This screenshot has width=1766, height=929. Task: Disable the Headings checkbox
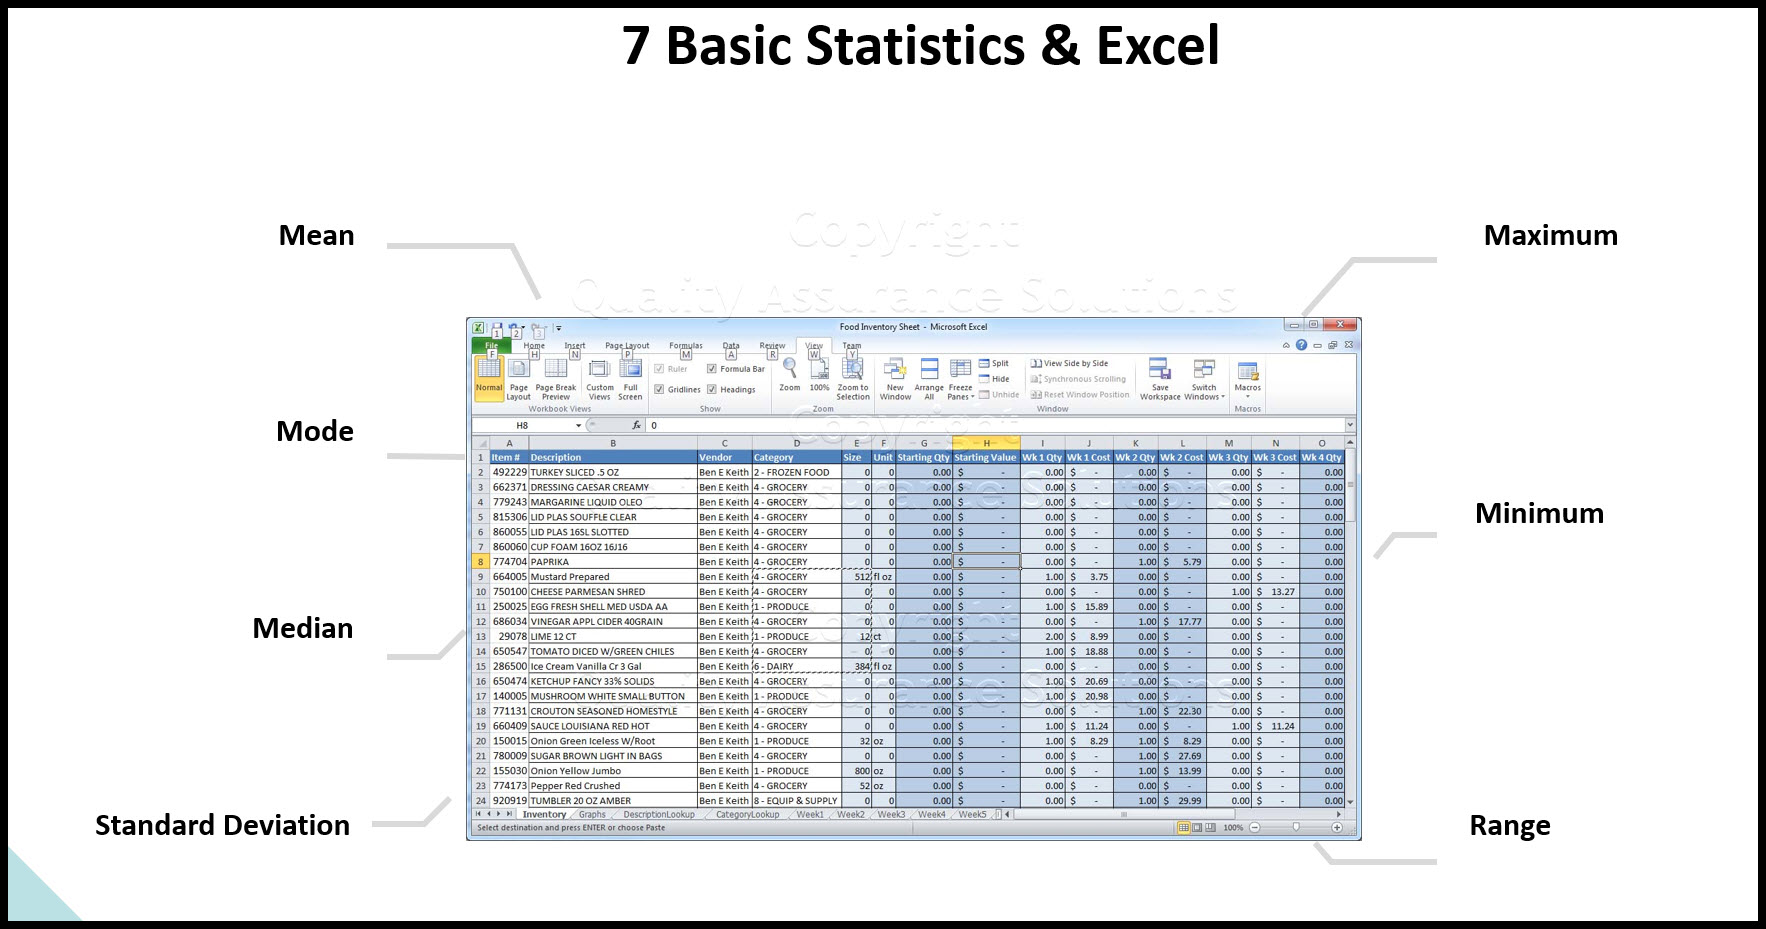tap(711, 390)
